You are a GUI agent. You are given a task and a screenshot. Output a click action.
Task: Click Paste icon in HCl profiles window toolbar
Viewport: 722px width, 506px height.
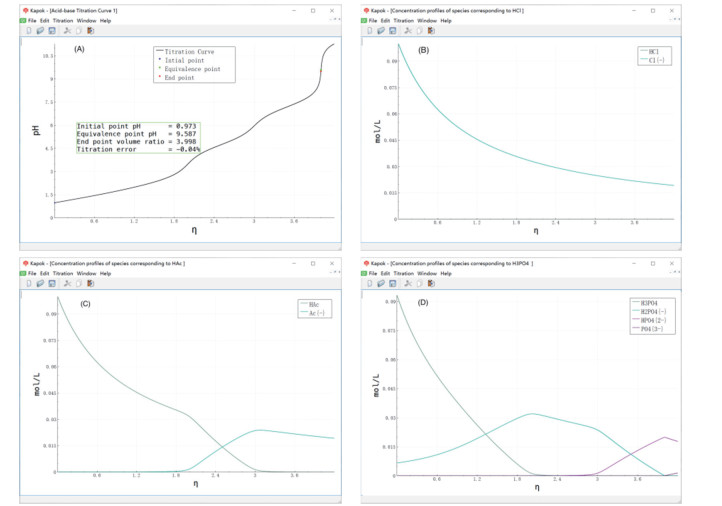431,30
